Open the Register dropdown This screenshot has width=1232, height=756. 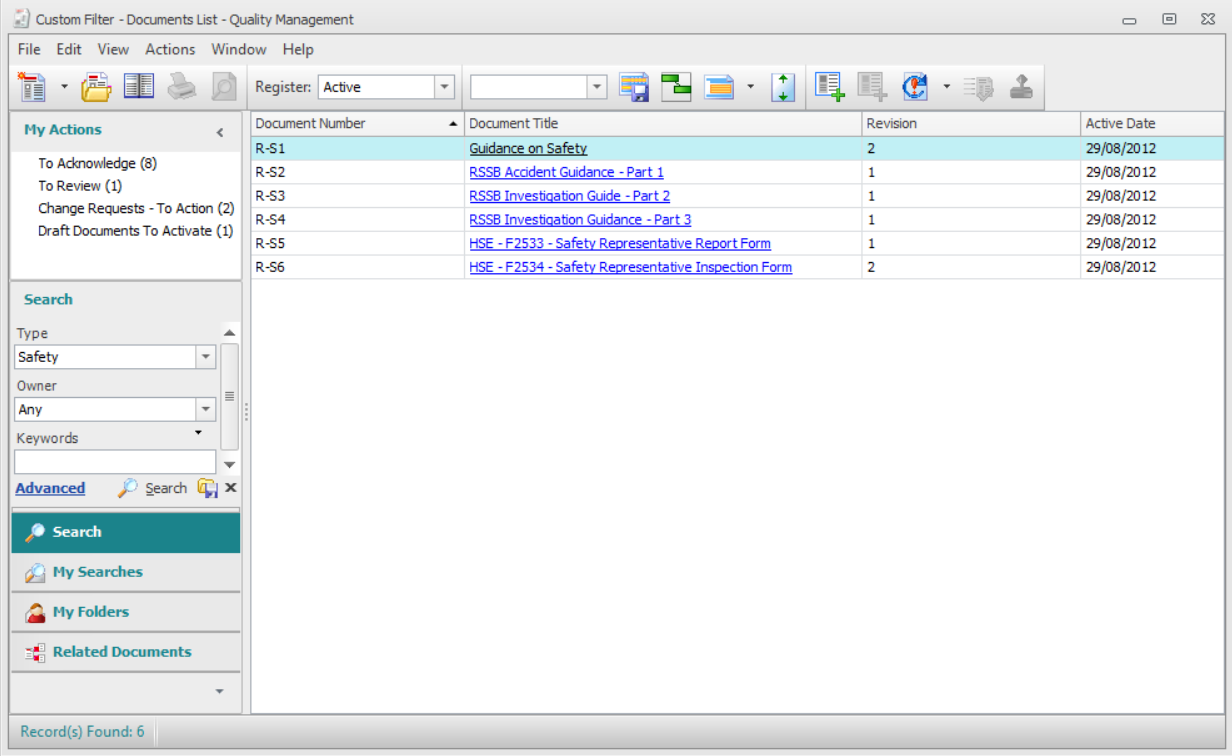[444, 87]
